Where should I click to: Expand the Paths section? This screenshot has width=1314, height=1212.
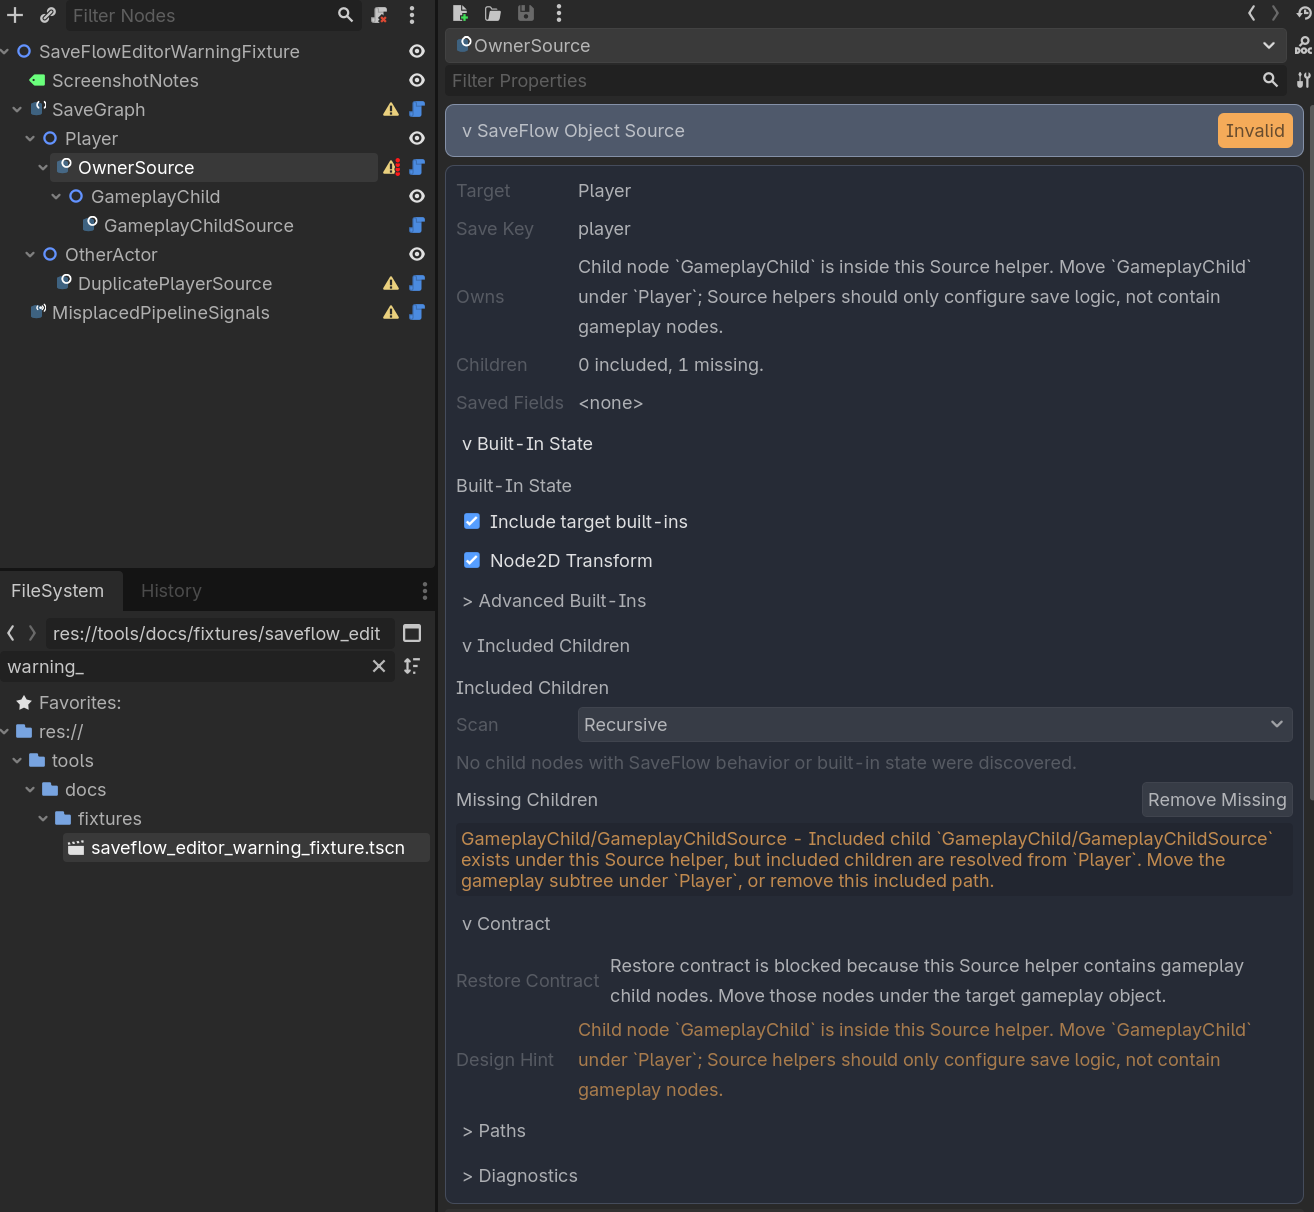pyautogui.click(x=494, y=1130)
